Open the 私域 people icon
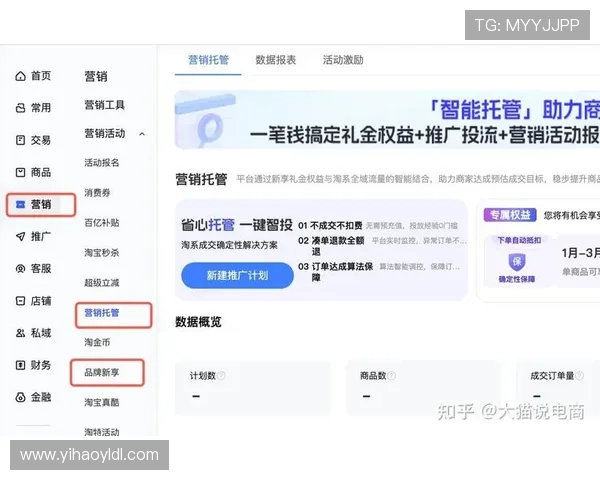 [x=20, y=333]
